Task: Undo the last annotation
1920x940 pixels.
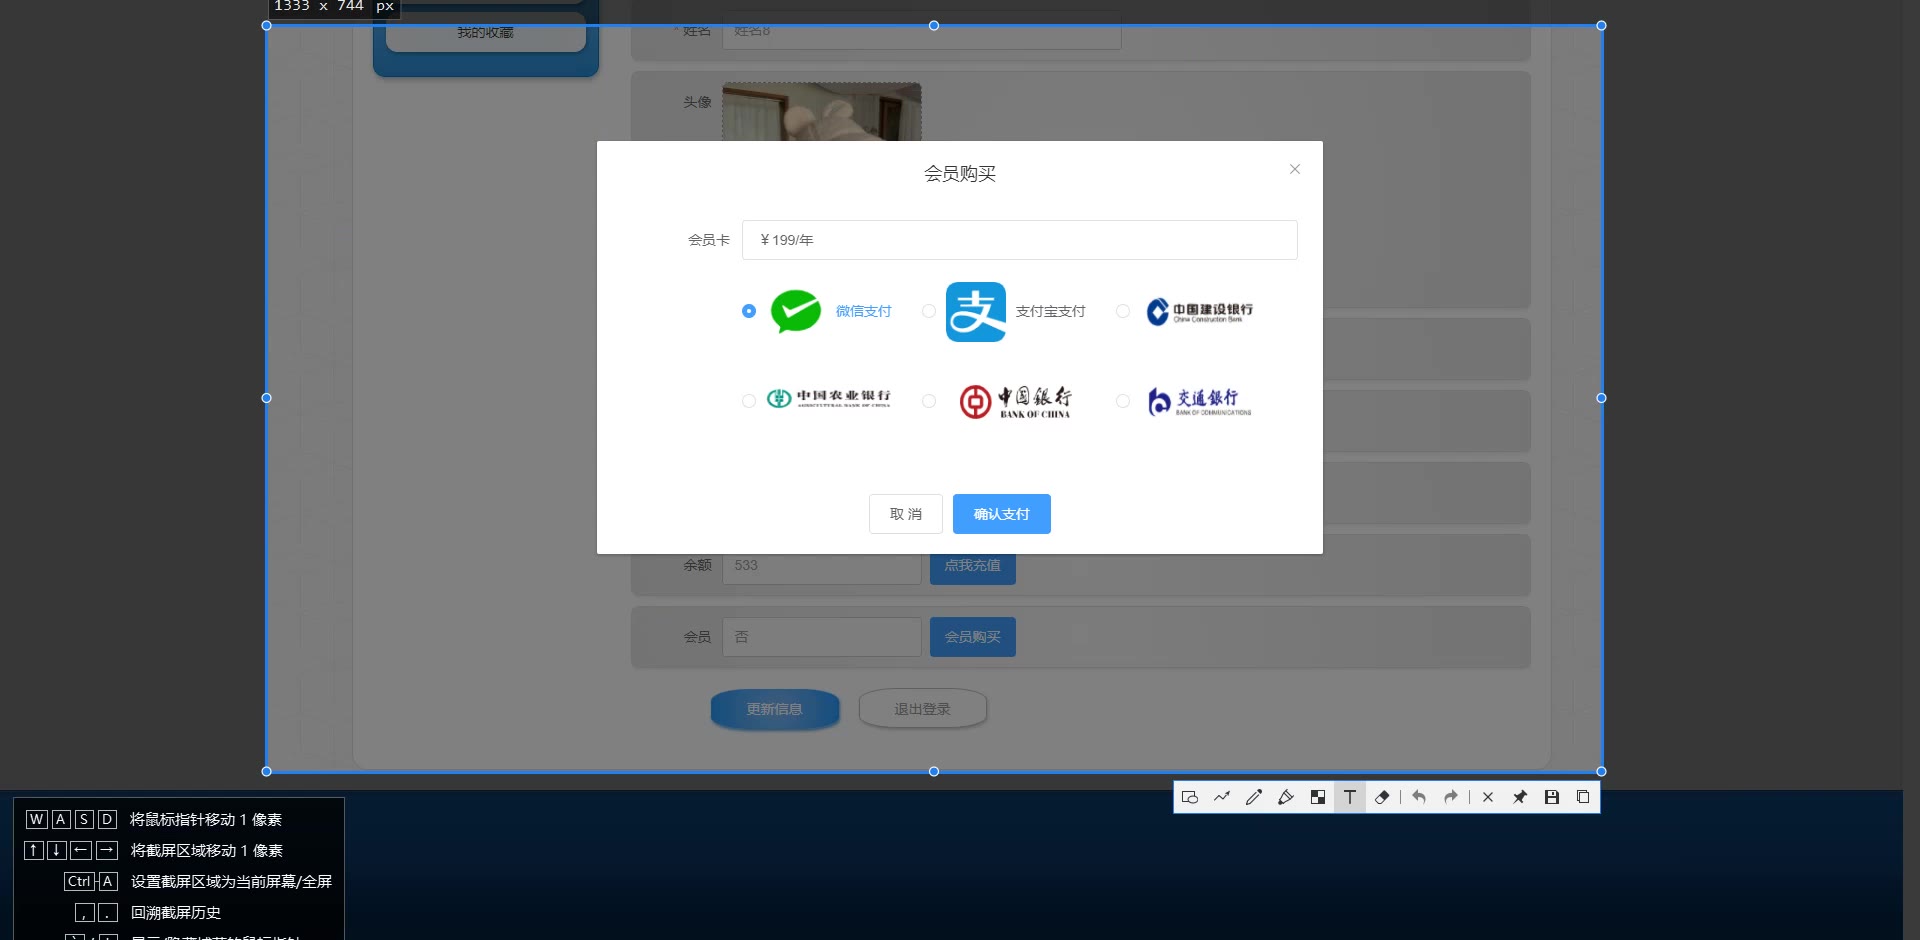Action: (1419, 797)
